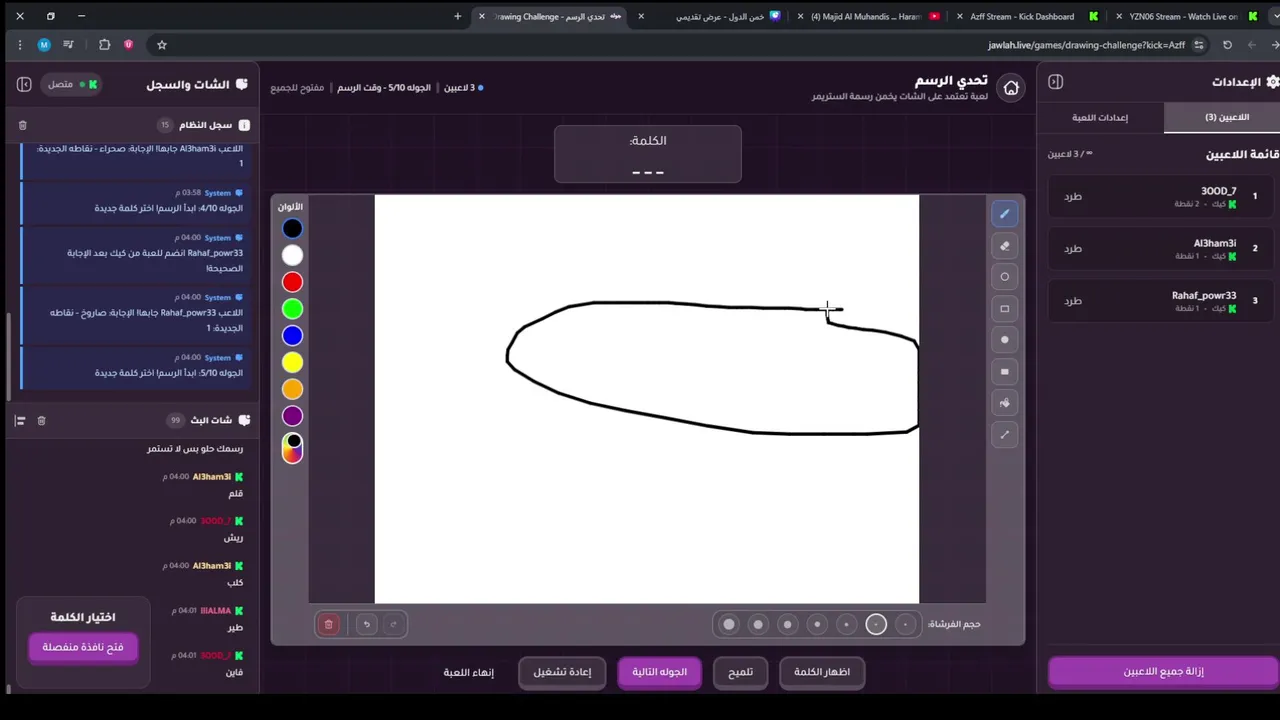Select the pencil drawing tool
The image size is (1280, 720).
point(1005,214)
